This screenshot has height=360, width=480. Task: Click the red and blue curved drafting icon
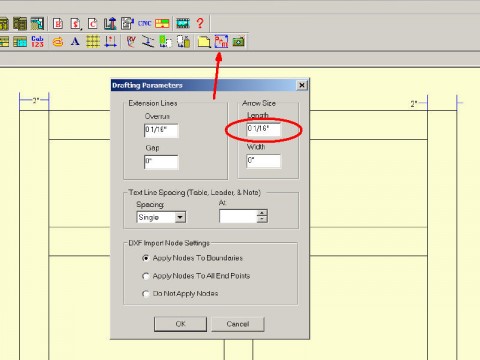tap(131, 42)
